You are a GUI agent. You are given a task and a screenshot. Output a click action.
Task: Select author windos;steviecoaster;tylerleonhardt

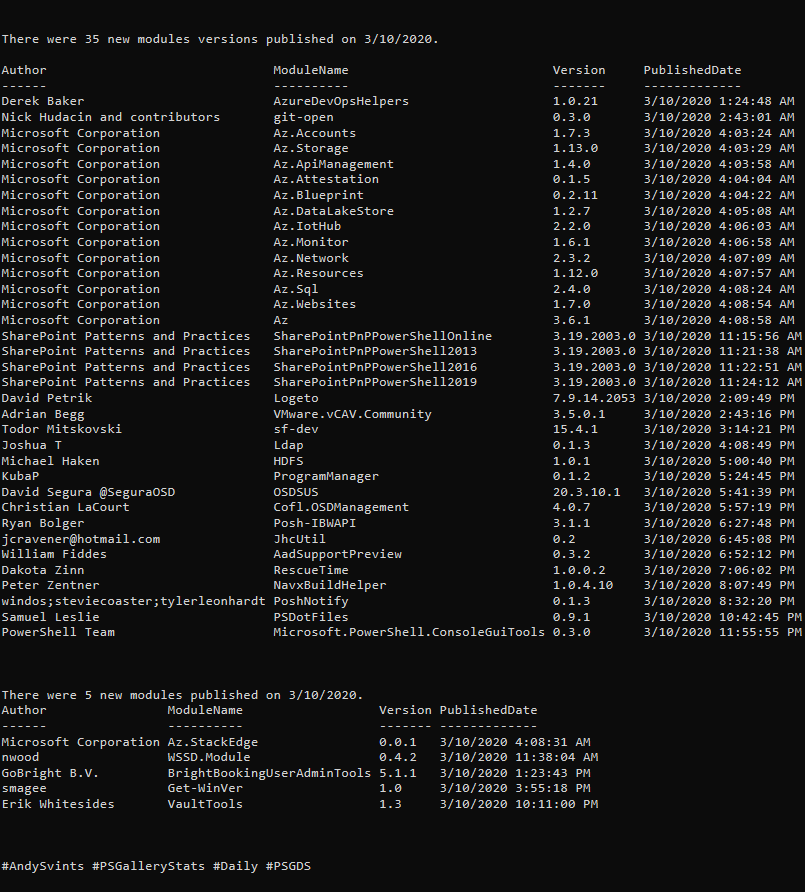133,601
